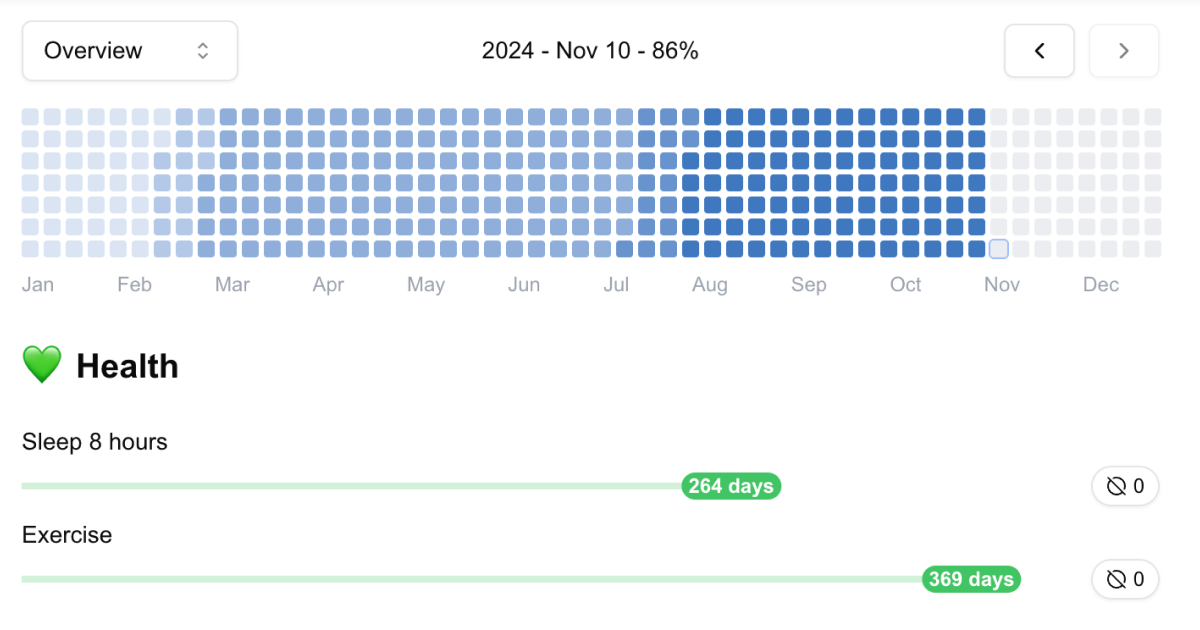Click the 2024 - Nov 10 - 86% header
Image resolution: width=1200 pixels, height=630 pixels.
pos(590,51)
